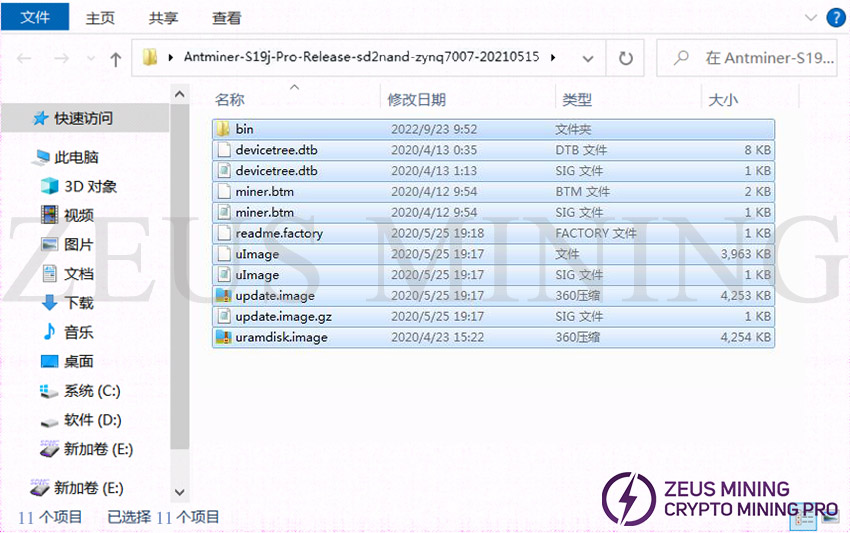Select the update.image.gz file
850x533 pixels.
click(x=493, y=316)
